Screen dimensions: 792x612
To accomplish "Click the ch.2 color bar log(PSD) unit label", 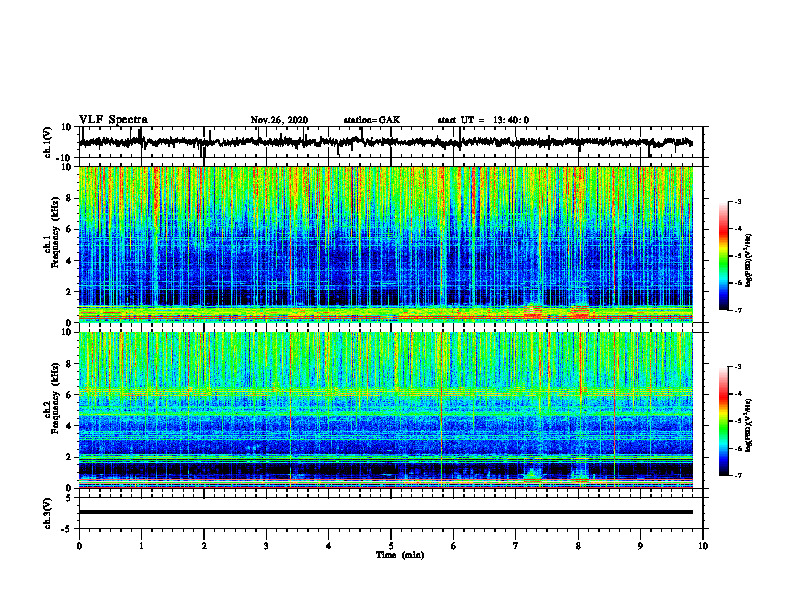I will [x=748, y=426].
